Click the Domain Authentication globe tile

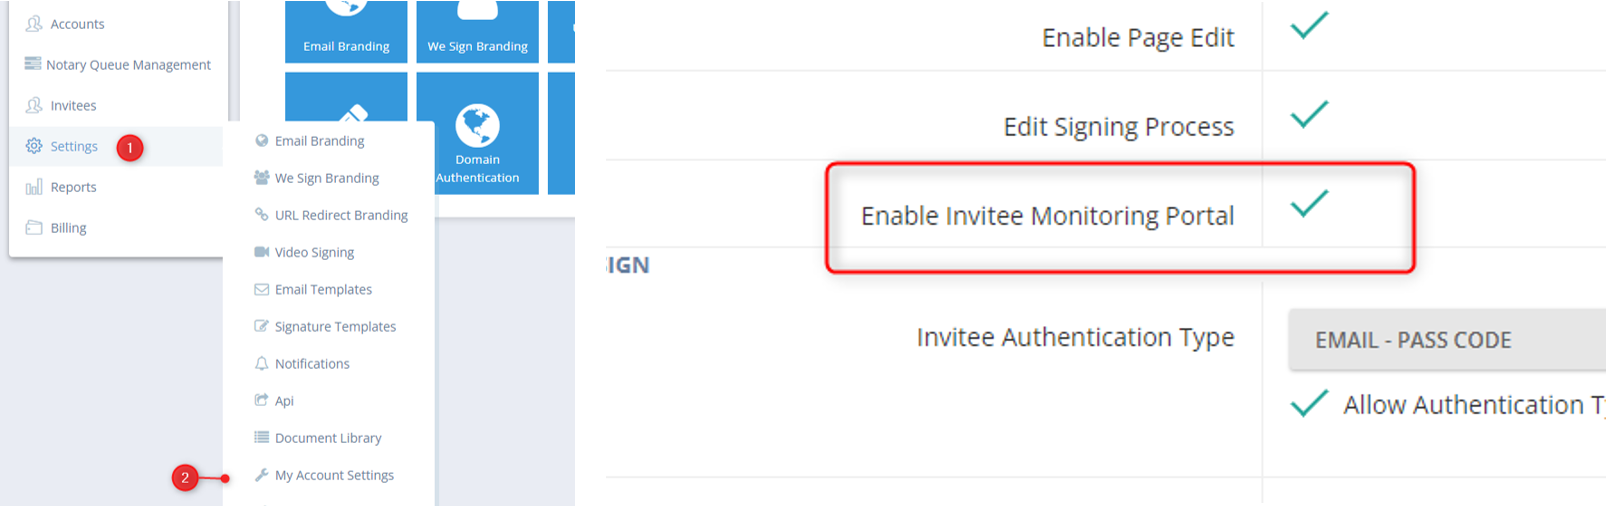[x=477, y=134]
